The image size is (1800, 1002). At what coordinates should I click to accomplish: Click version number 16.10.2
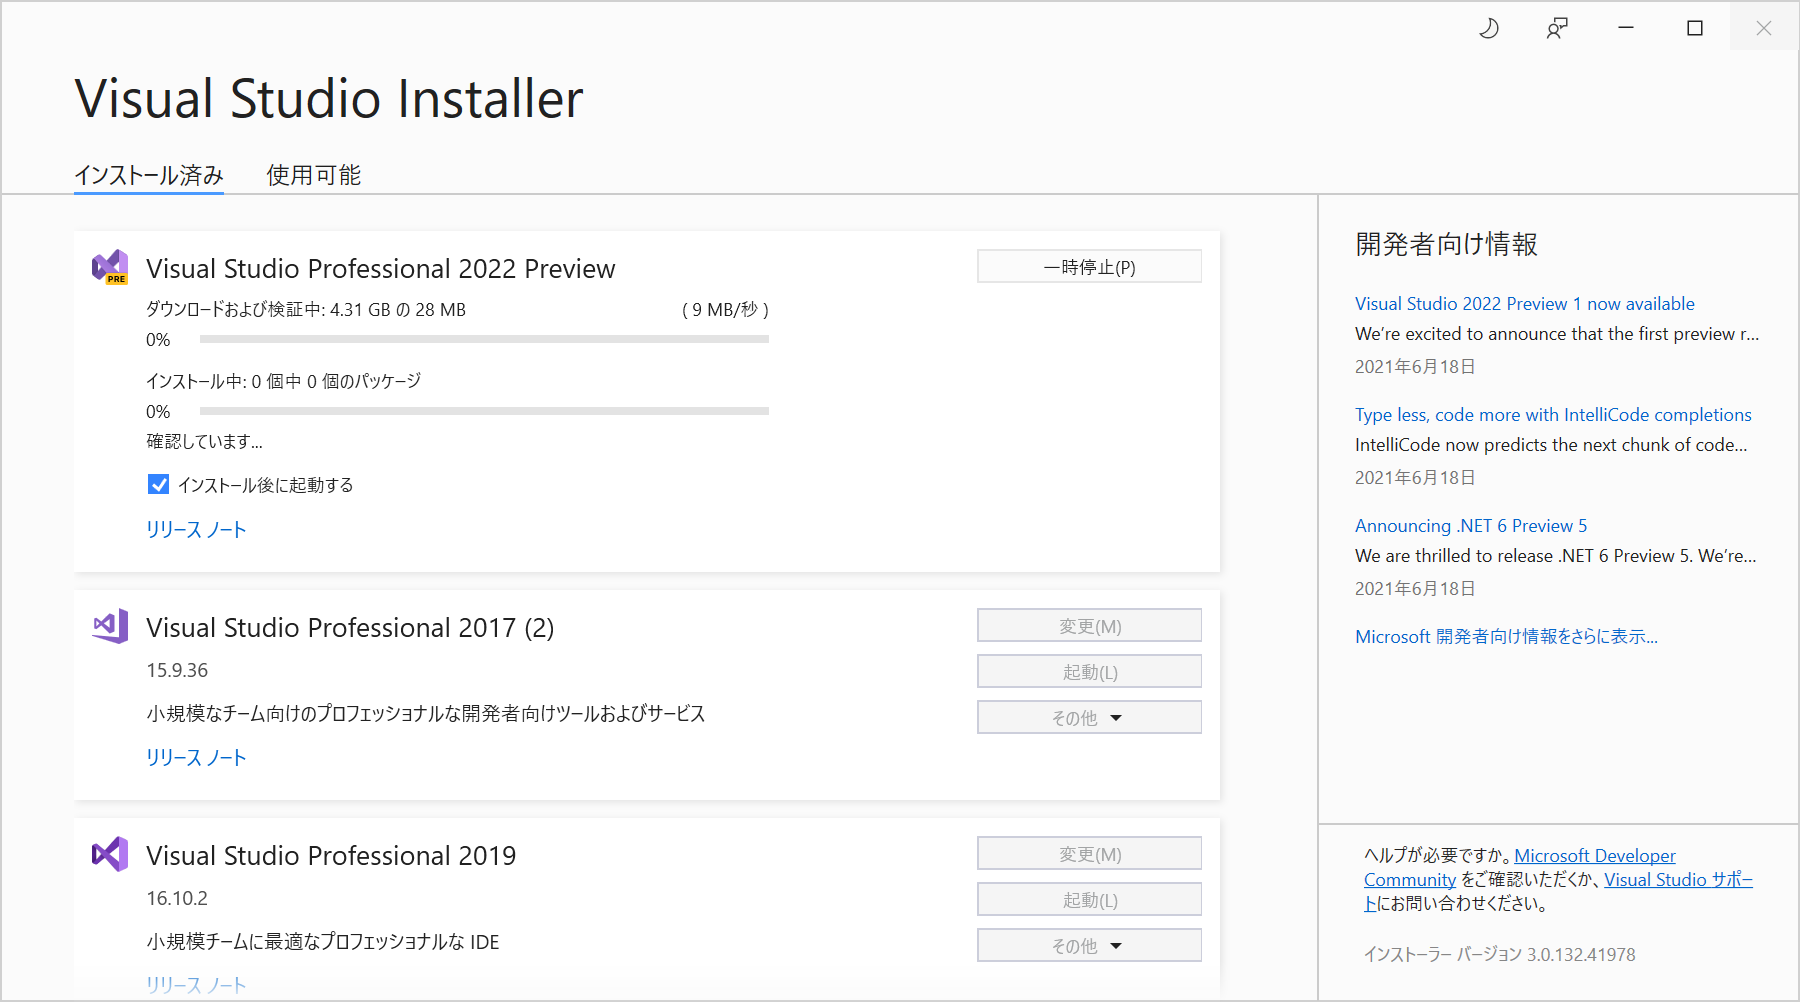point(177,898)
